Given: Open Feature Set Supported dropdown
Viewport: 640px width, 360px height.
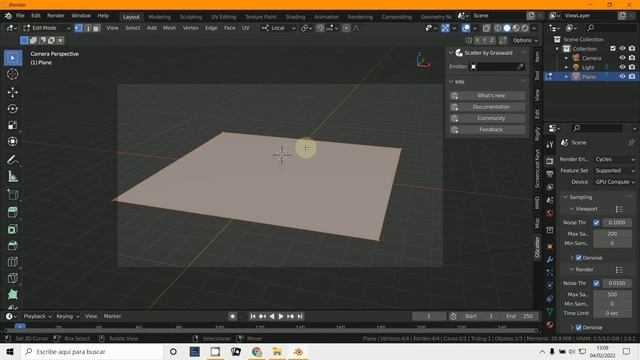Looking at the screenshot, I should coord(615,171).
